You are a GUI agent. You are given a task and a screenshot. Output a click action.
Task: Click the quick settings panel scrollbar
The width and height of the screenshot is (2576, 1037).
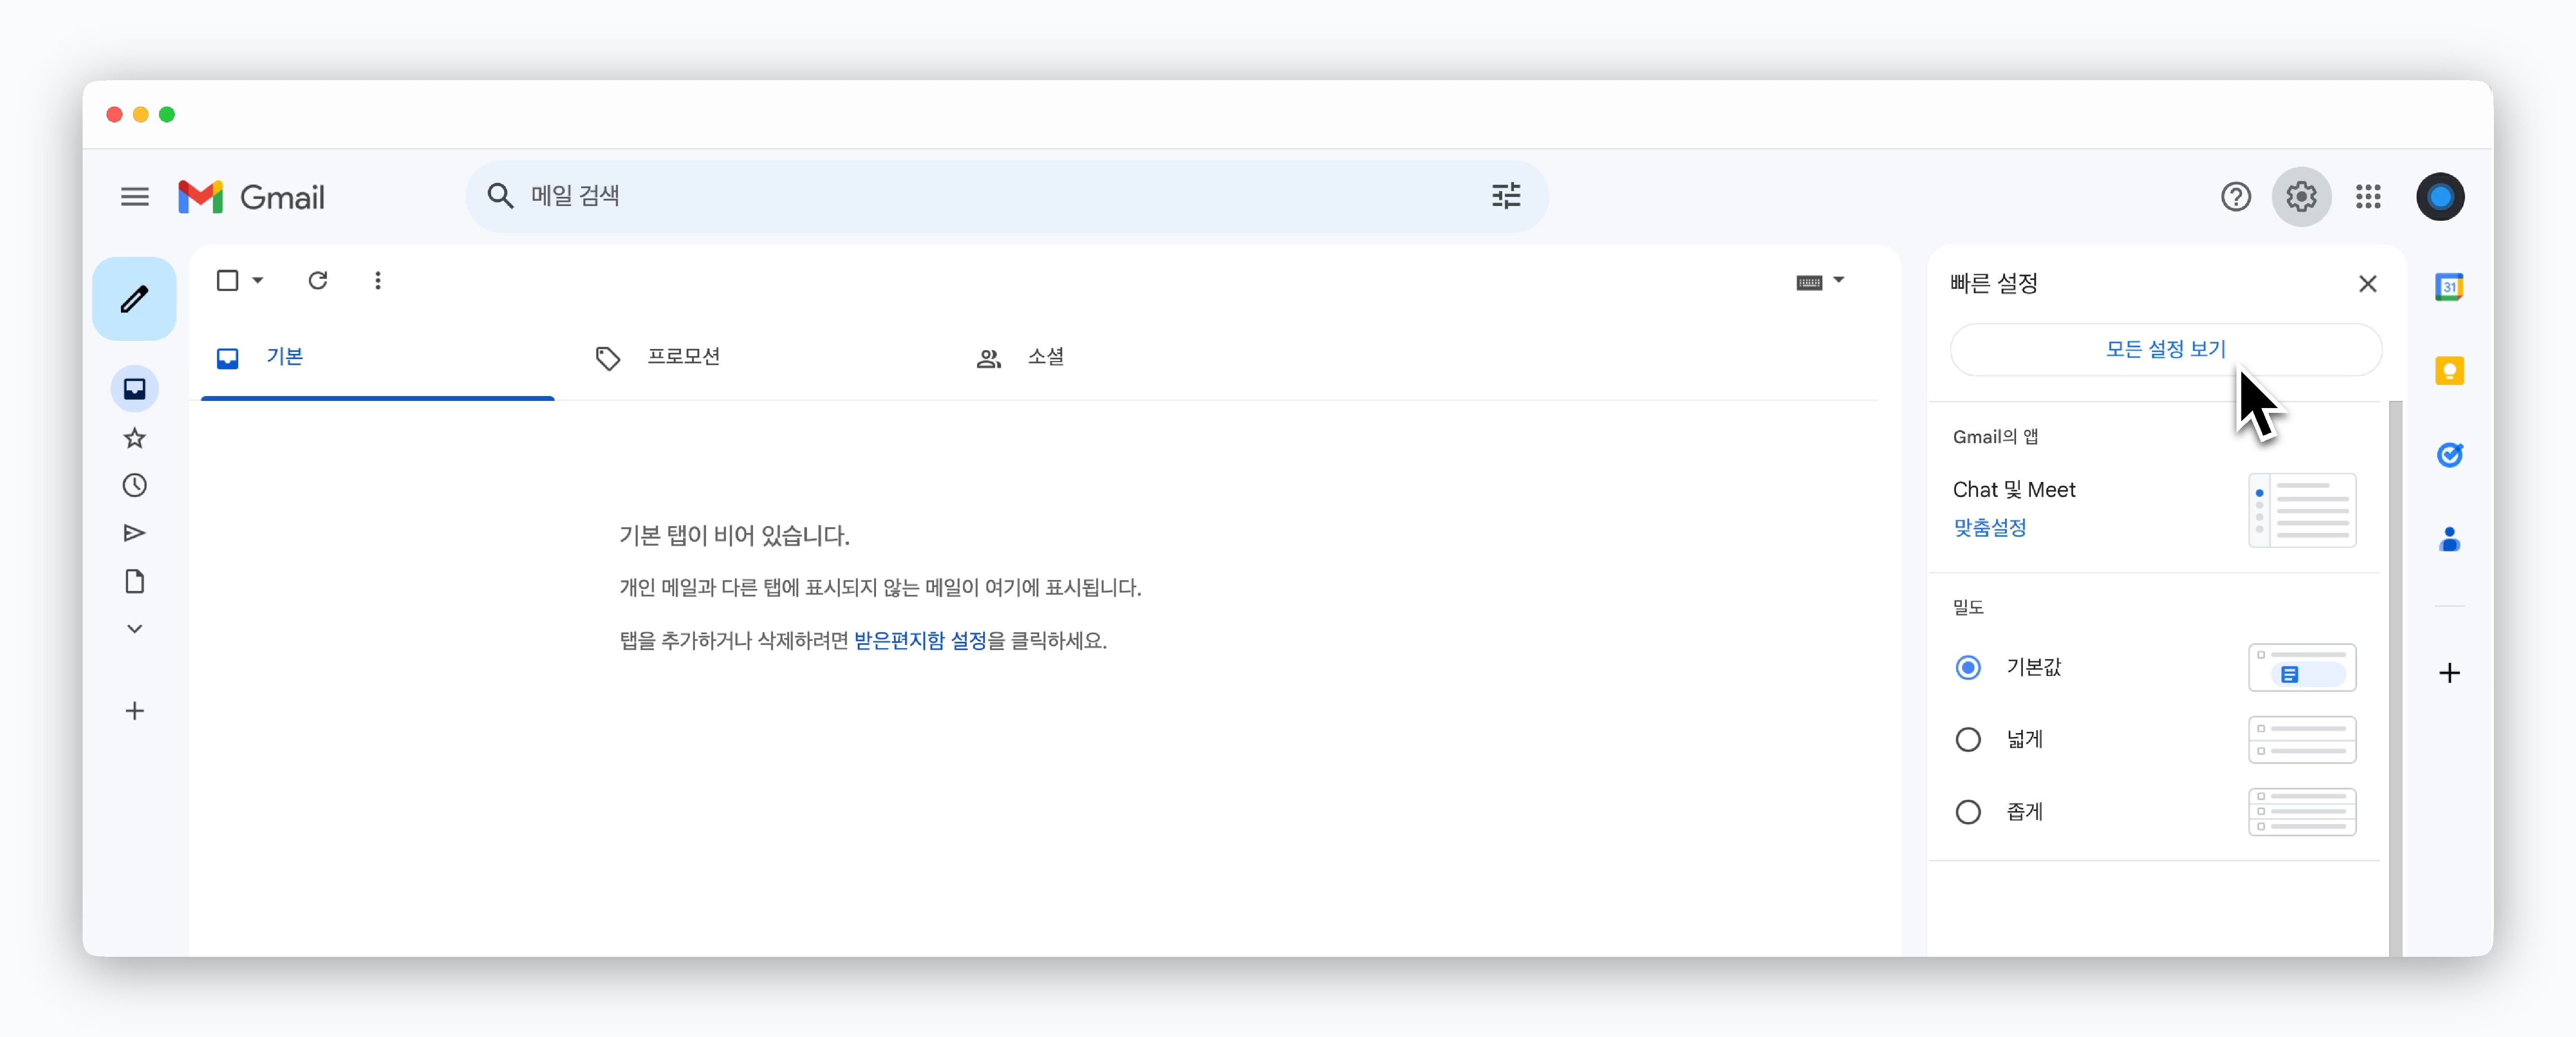click(x=2395, y=678)
